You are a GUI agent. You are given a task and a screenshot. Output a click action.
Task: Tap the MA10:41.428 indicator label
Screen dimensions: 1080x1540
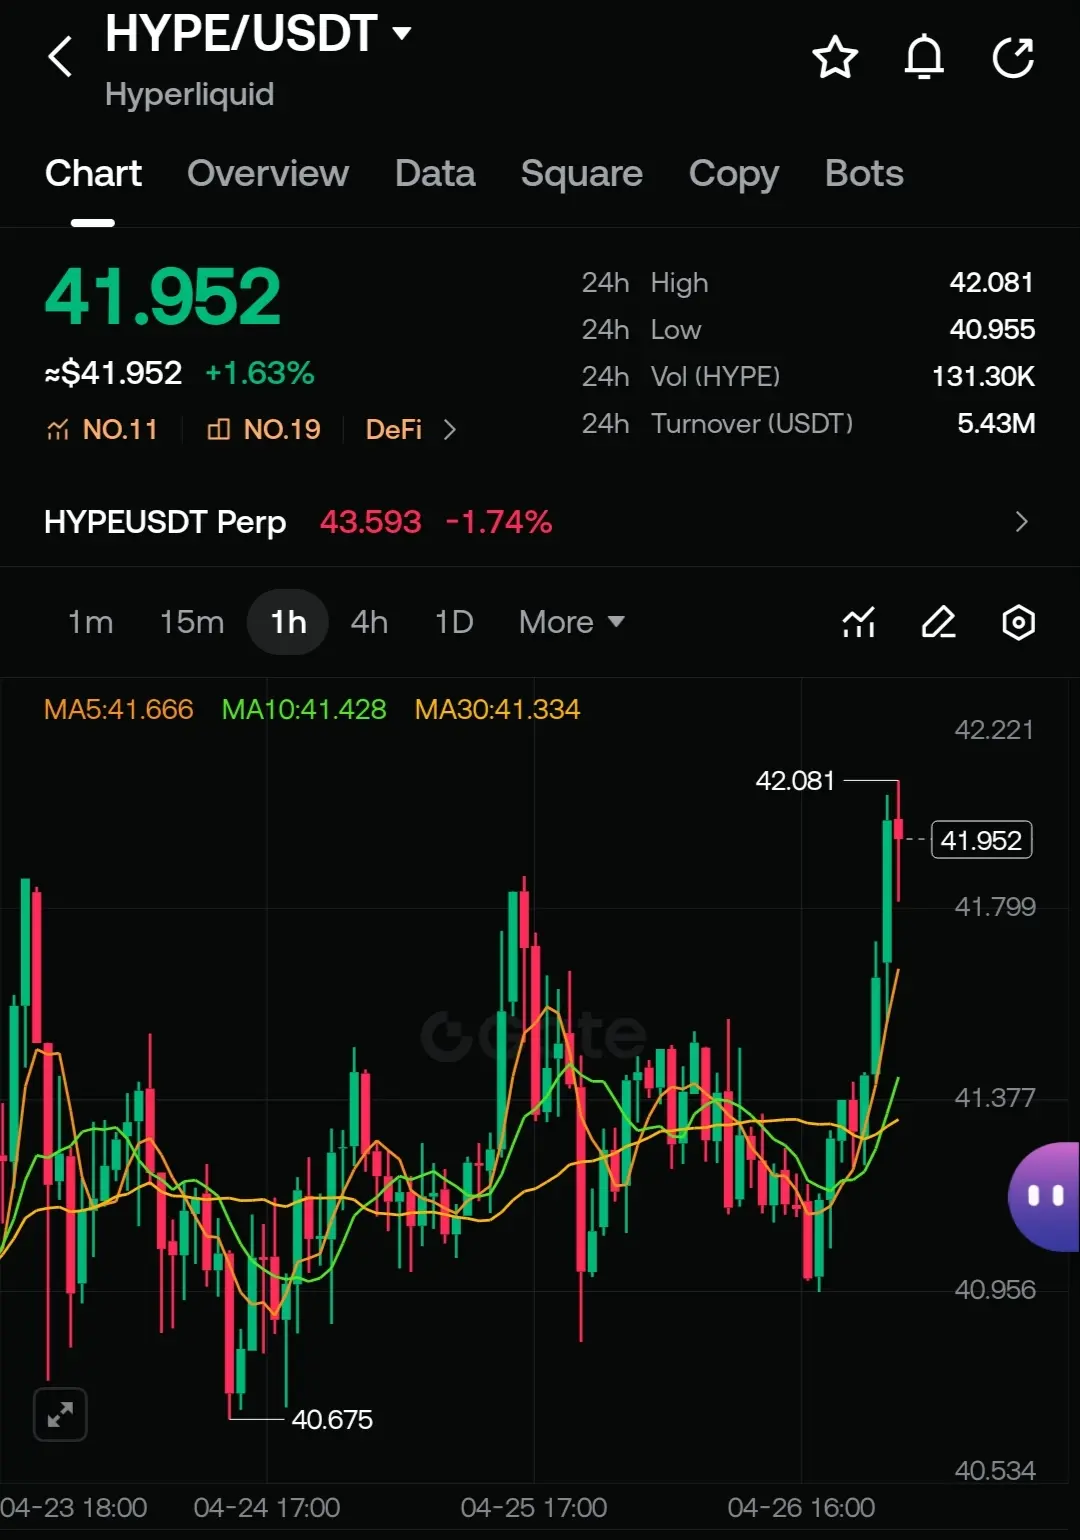304,709
